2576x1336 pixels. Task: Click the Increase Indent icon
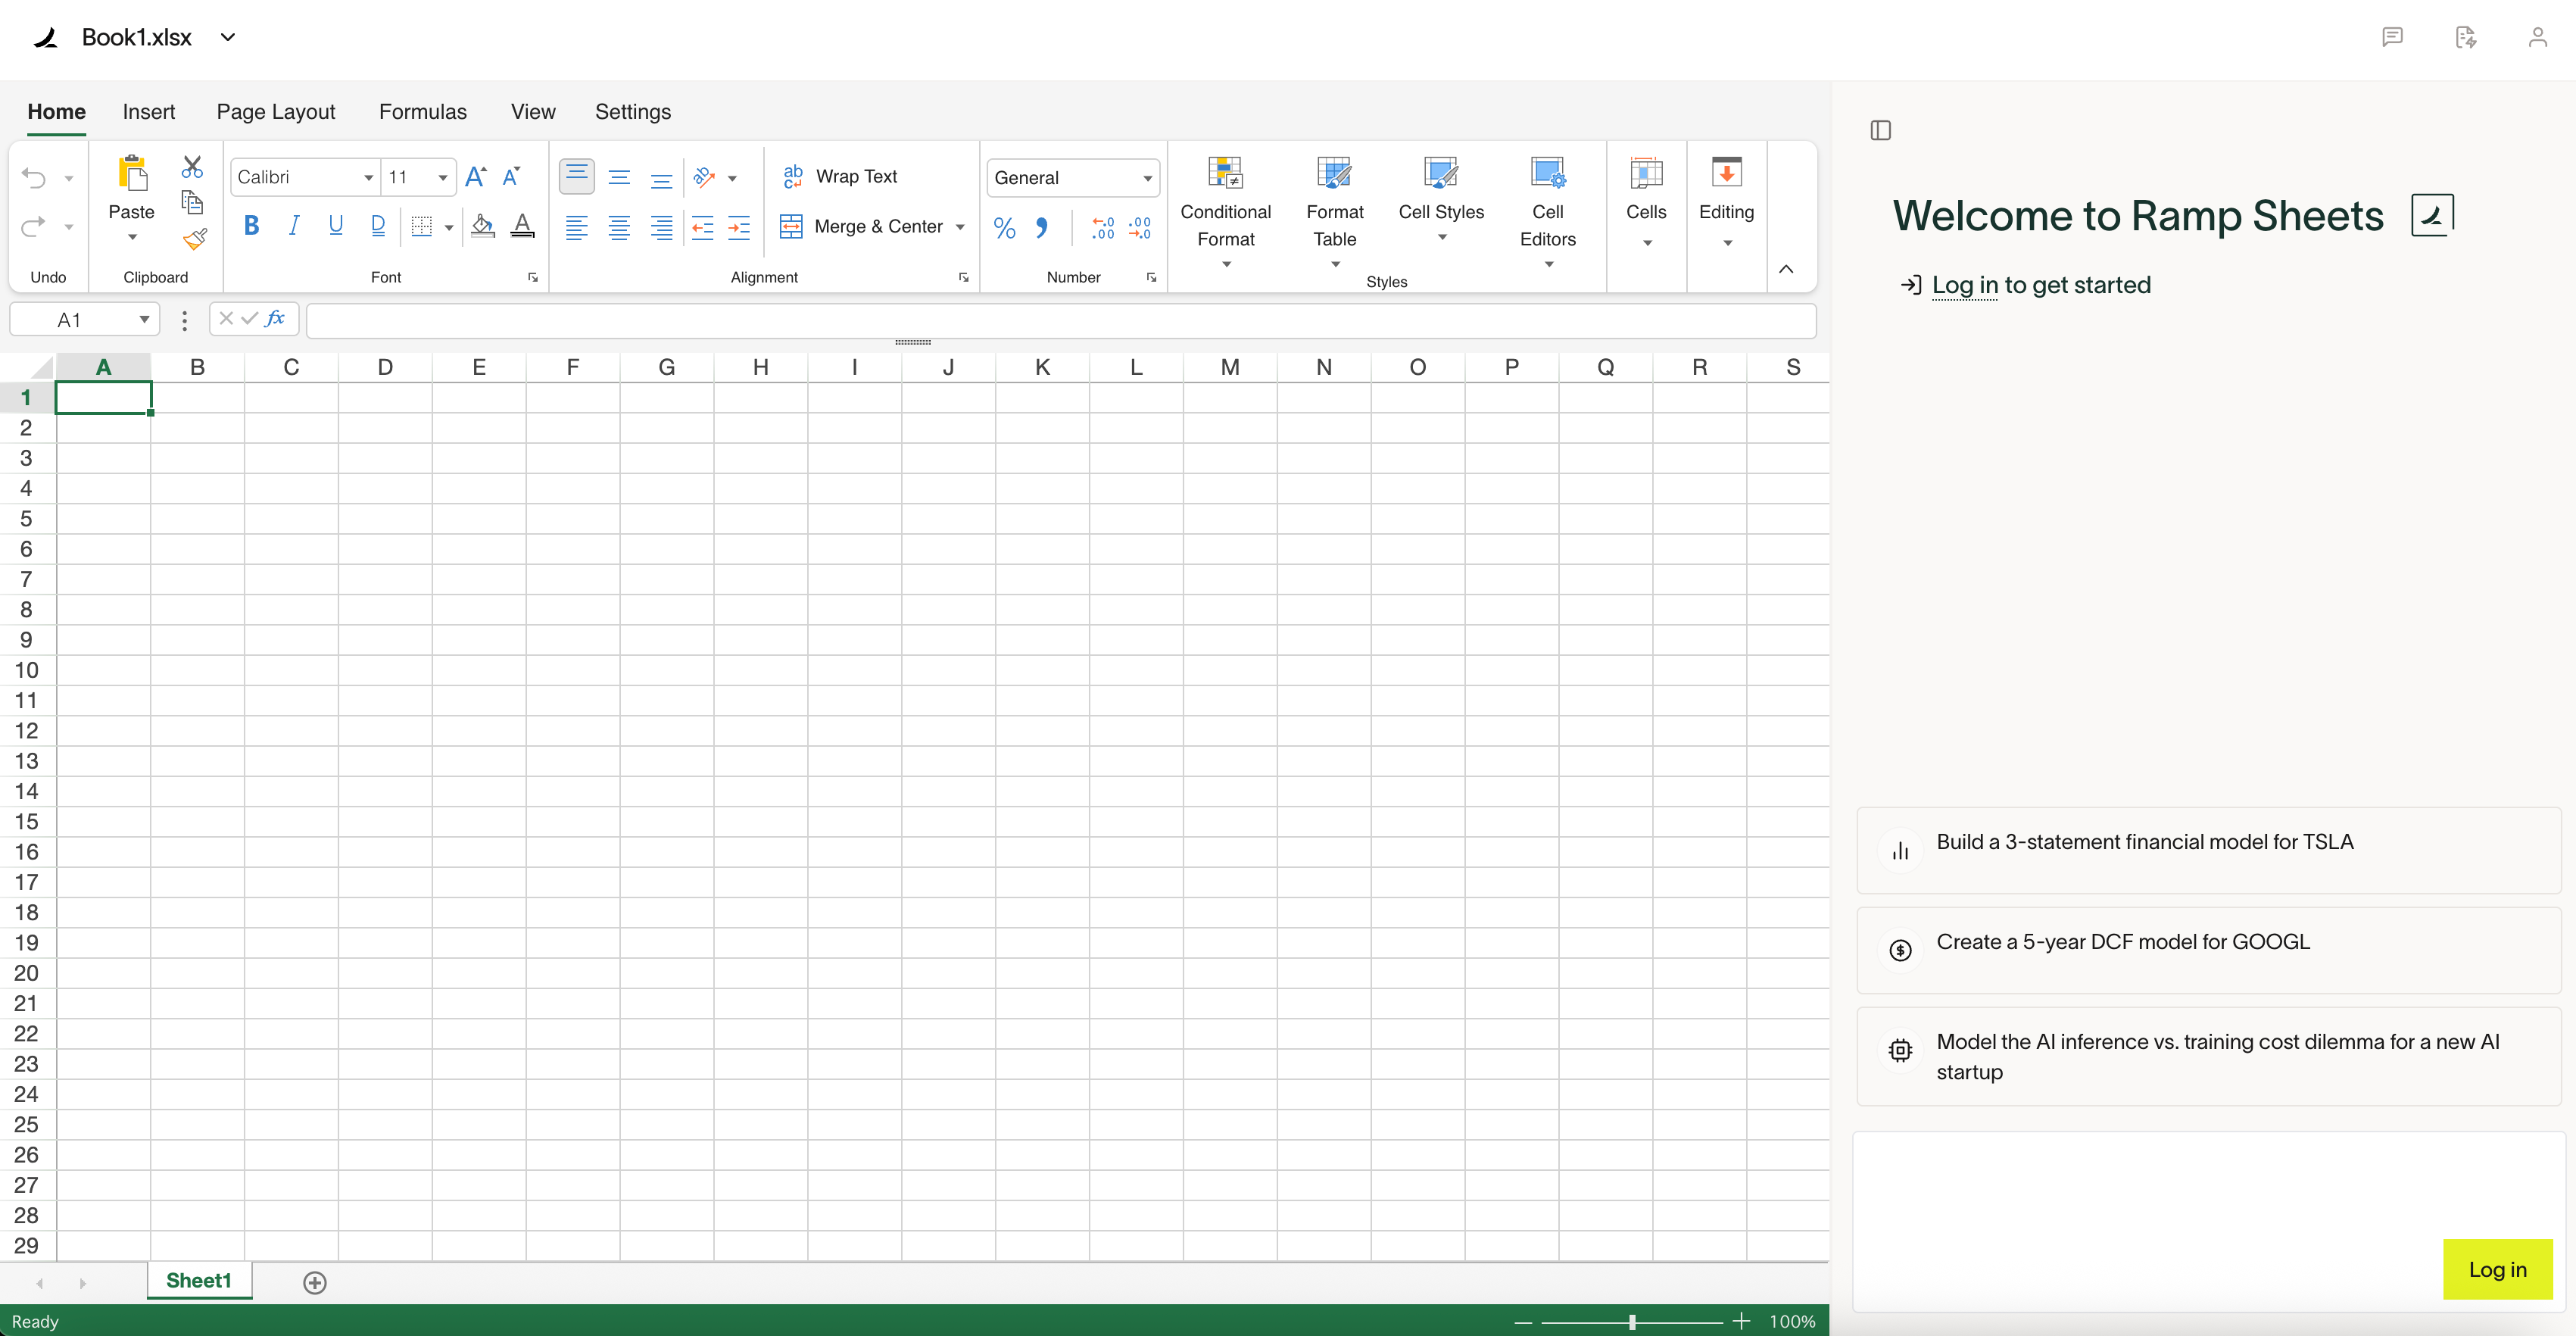coord(739,227)
